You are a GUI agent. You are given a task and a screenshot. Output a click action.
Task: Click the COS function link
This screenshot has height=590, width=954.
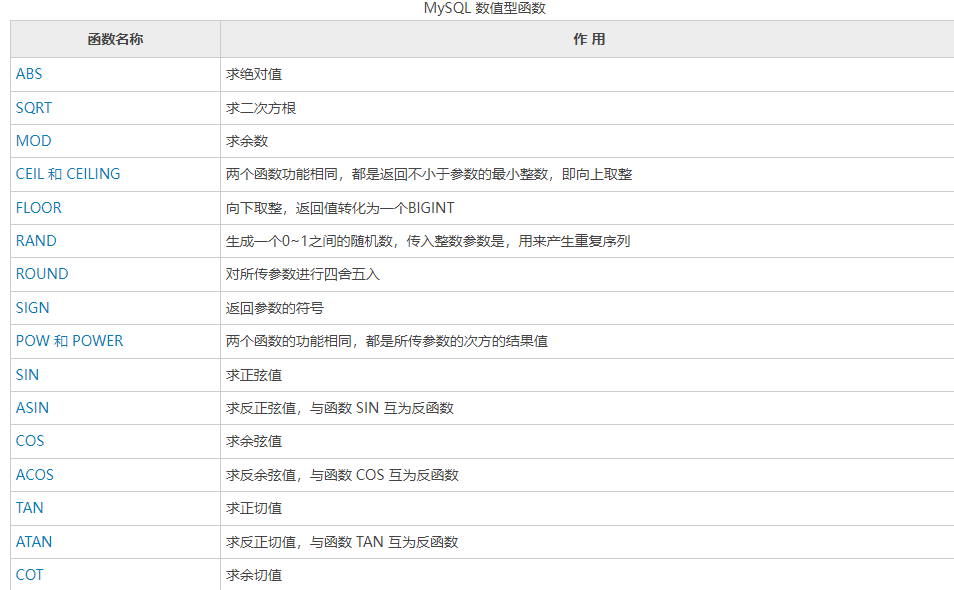coord(30,441)
